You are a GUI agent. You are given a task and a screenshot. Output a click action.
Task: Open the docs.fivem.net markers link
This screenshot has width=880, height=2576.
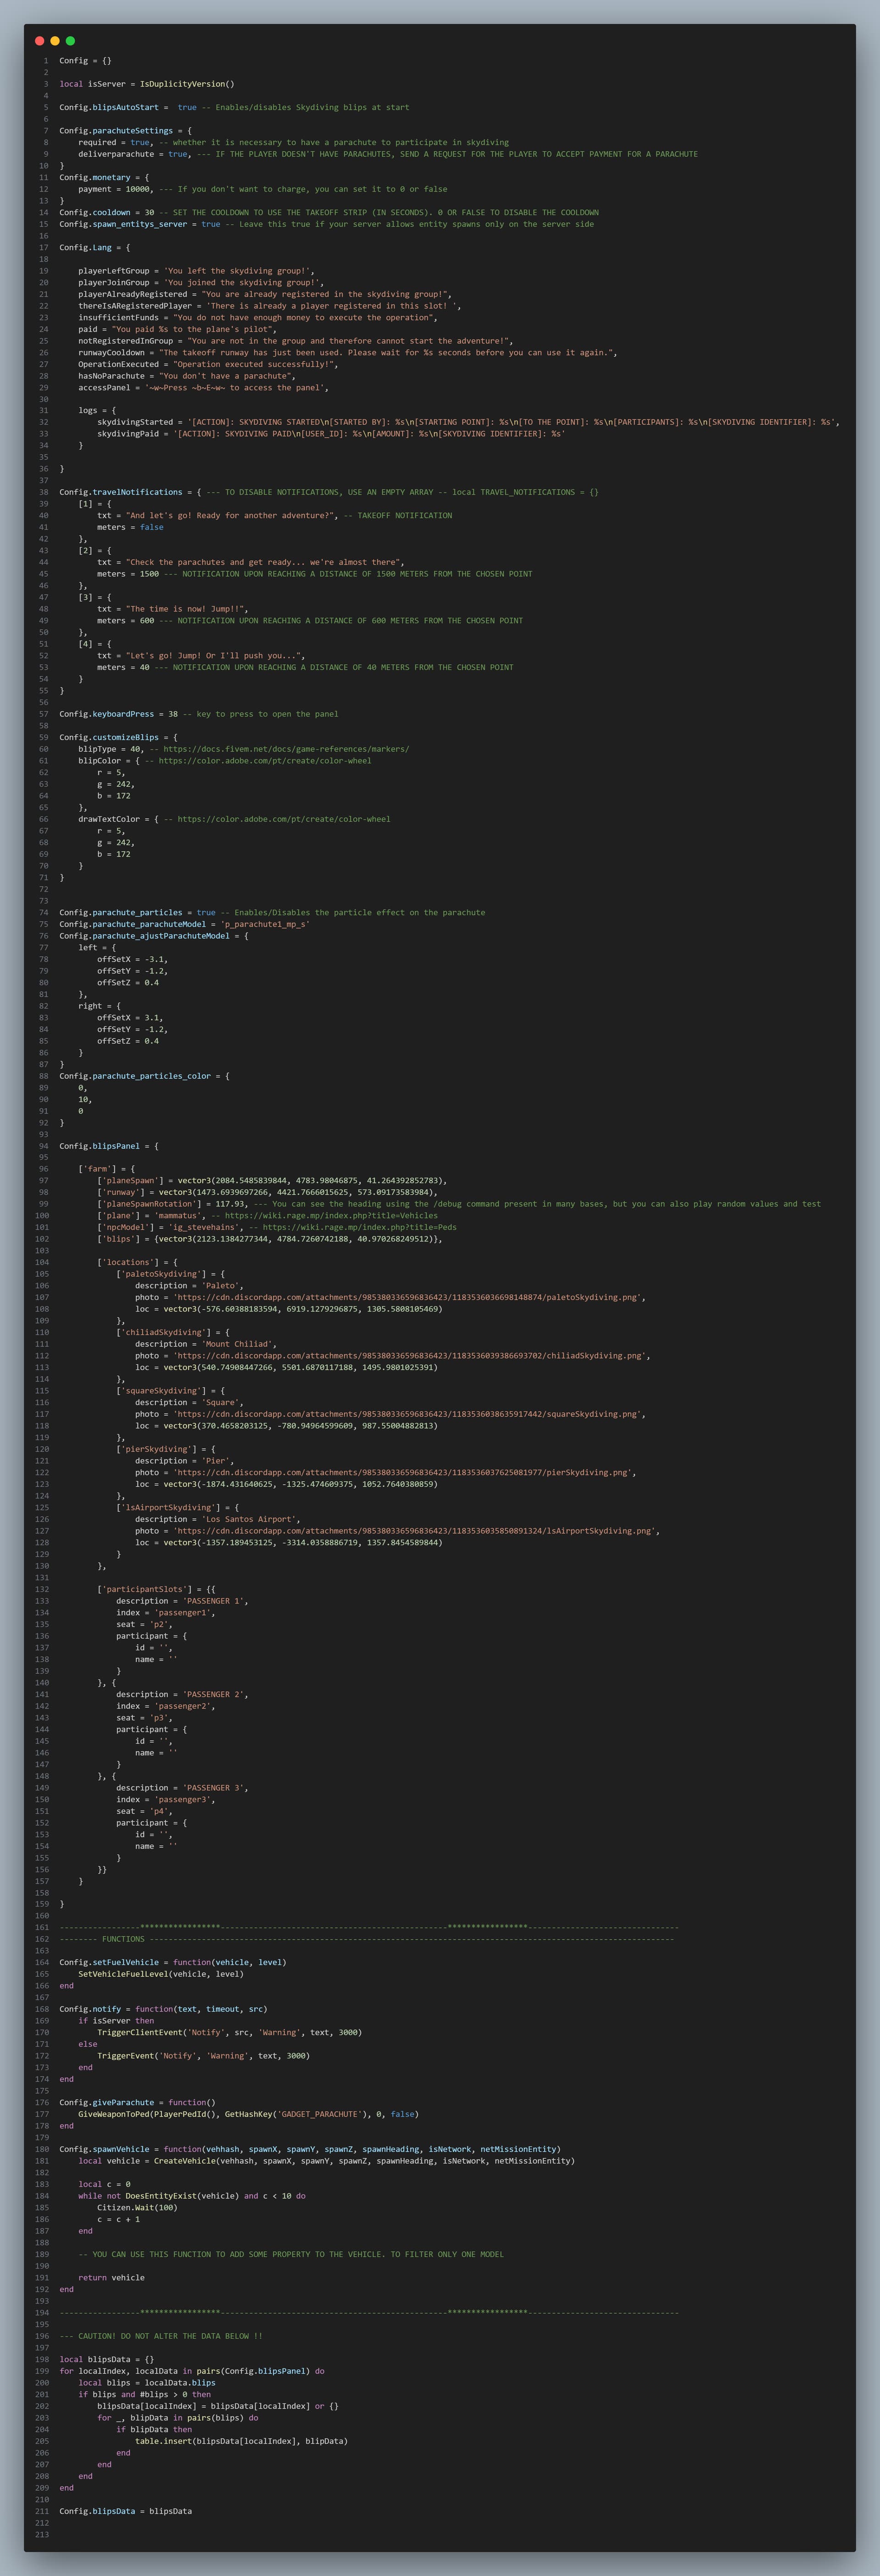(286, 749)
